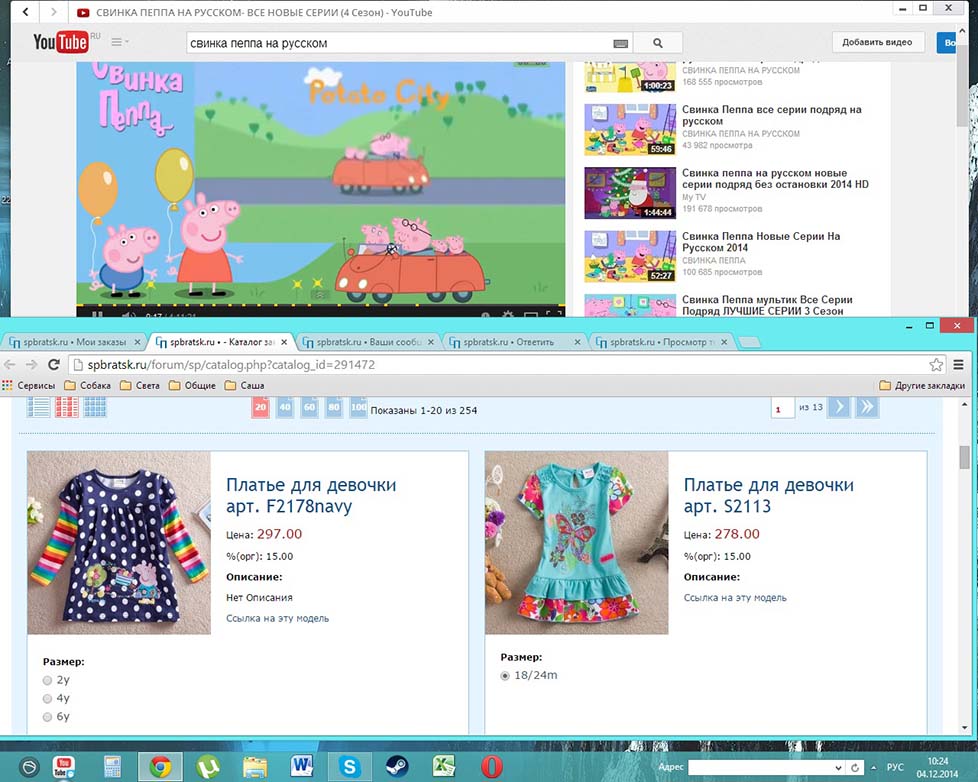Open uTorrent from the taskbar
Screen dimensions: 978x782
[x=207, y=766]
